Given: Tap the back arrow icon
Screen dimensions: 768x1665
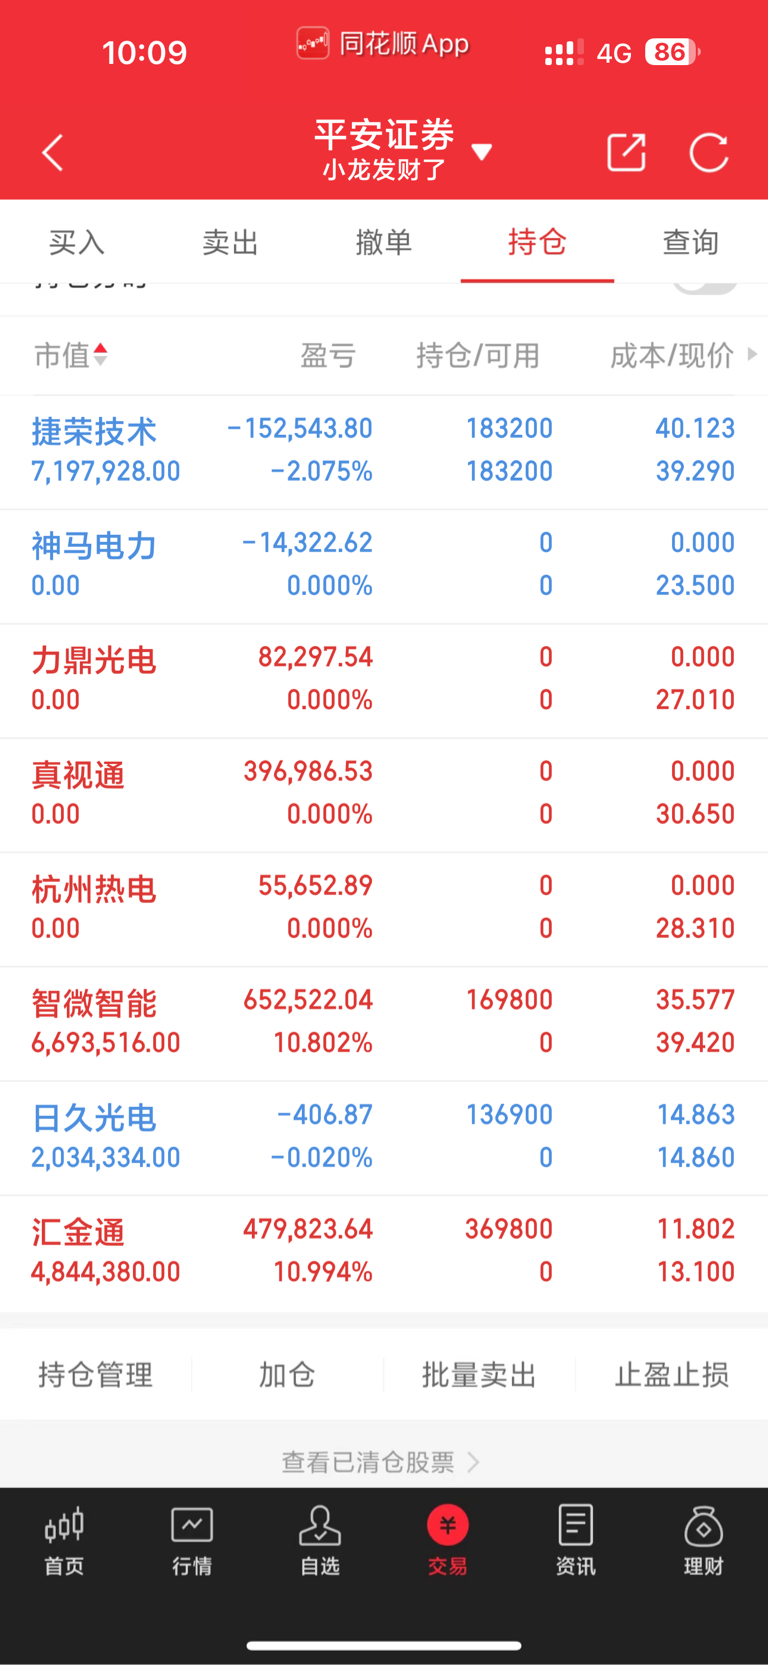Looking at the screenshot, I should tap(53, 153).
